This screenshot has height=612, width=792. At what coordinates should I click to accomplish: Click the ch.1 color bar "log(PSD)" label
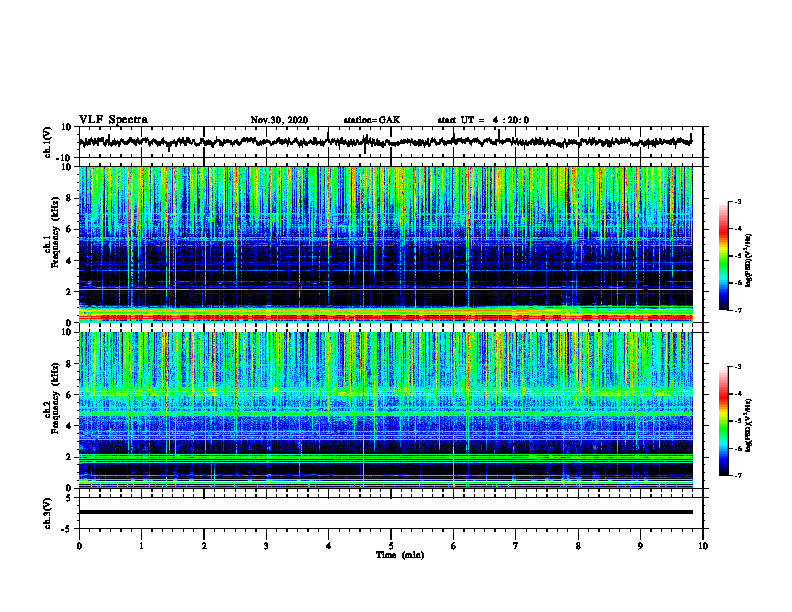[x=748, y=260]
